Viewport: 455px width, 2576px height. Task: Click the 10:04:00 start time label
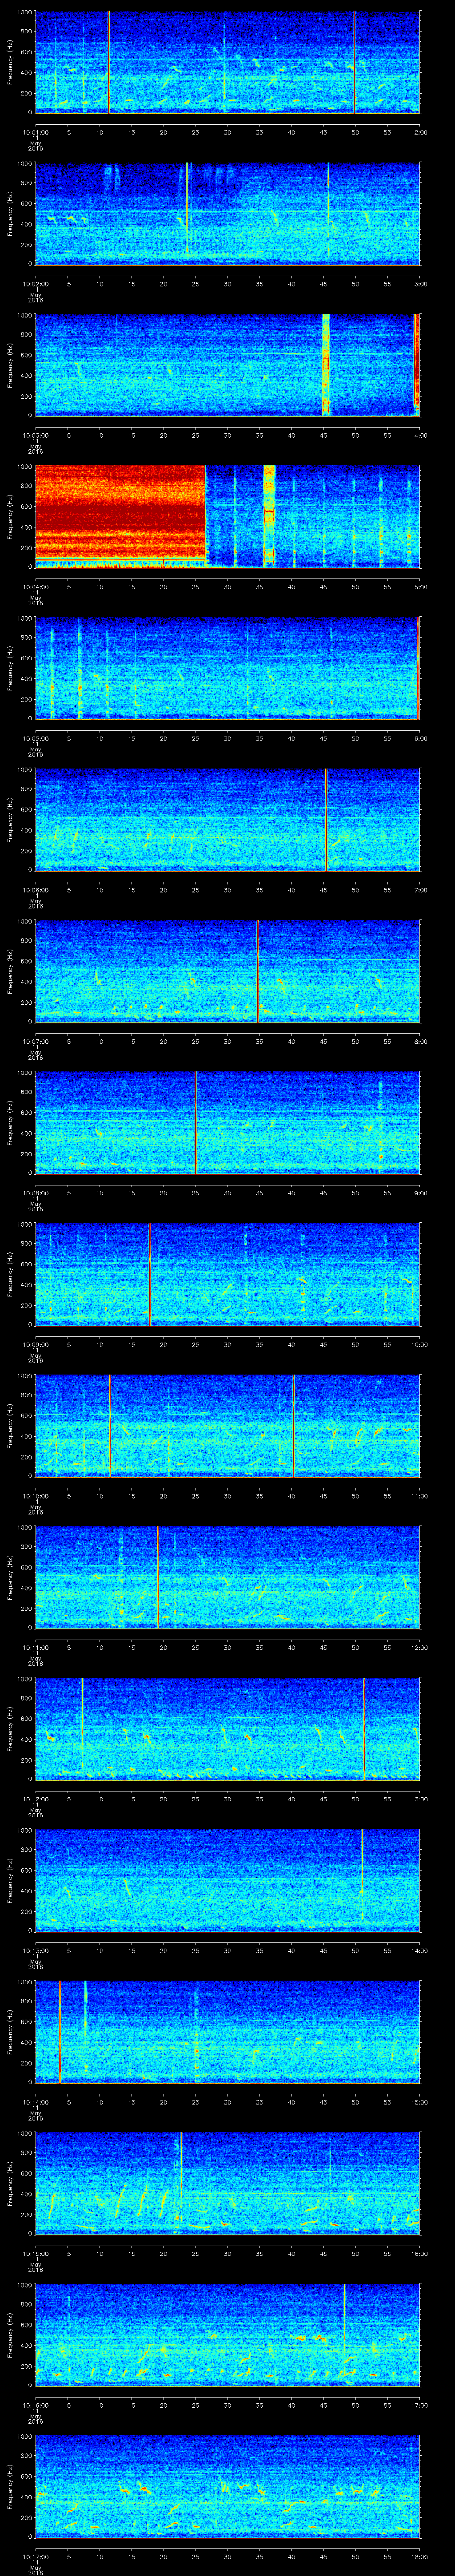pos(35,587)
